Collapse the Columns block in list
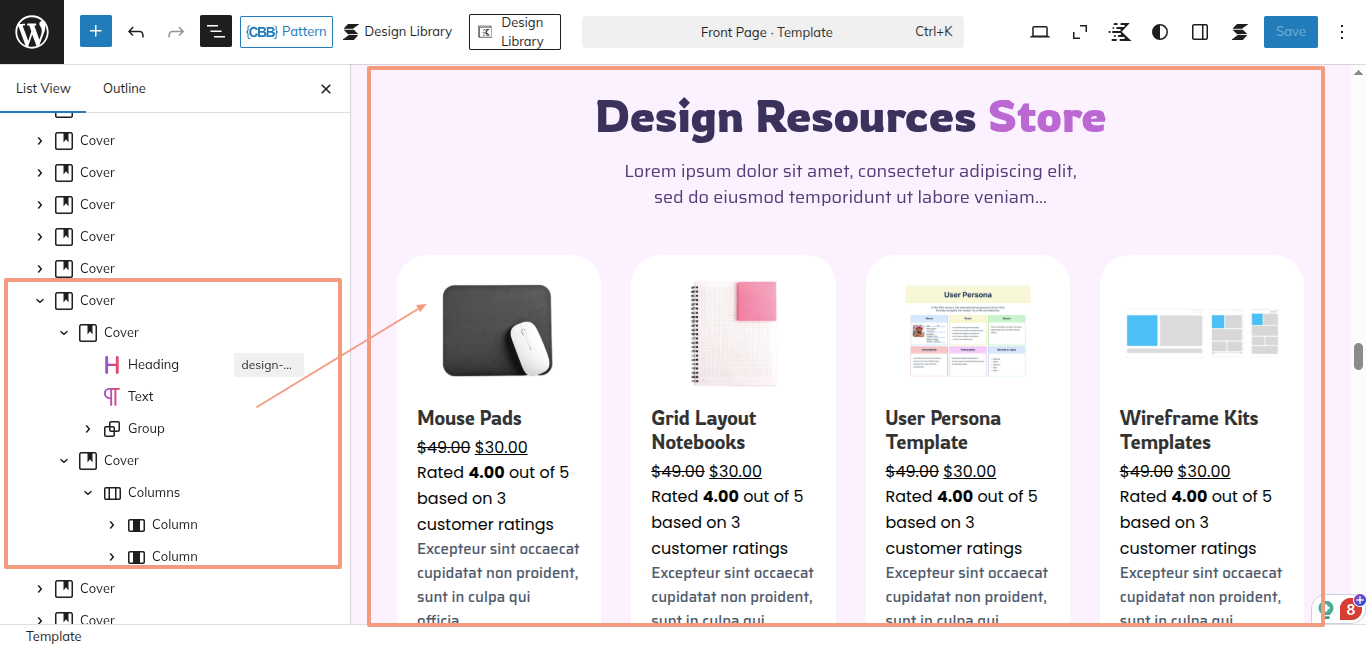 pyautogui.click(x=88, y=493)
